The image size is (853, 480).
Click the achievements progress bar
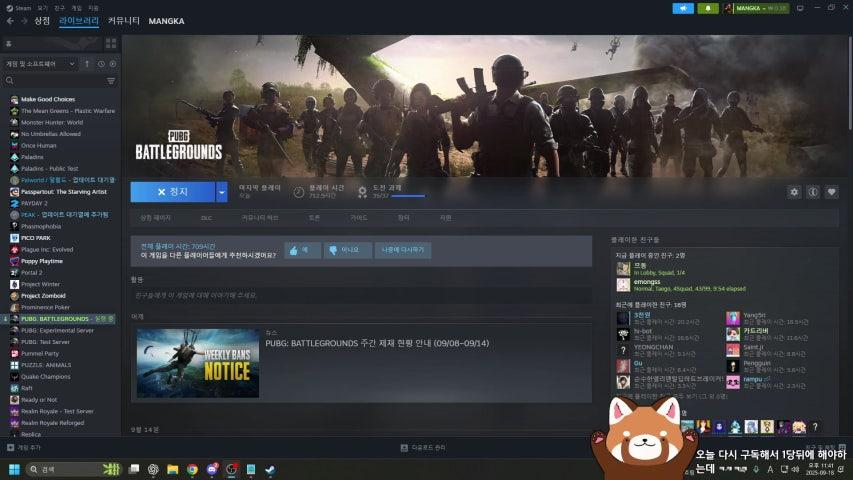[408, 196]
